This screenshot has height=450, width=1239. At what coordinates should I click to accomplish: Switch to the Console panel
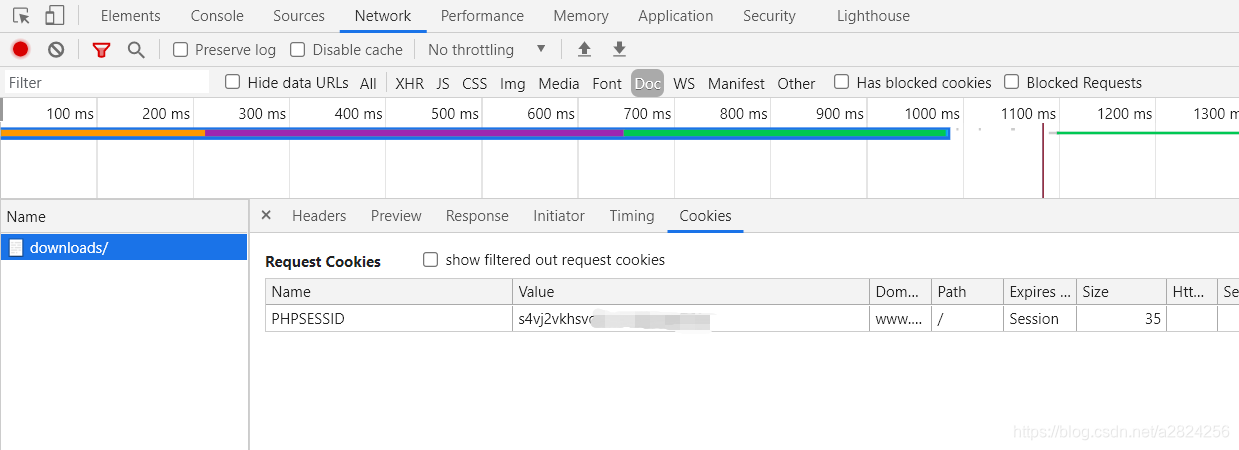point(217,16)
